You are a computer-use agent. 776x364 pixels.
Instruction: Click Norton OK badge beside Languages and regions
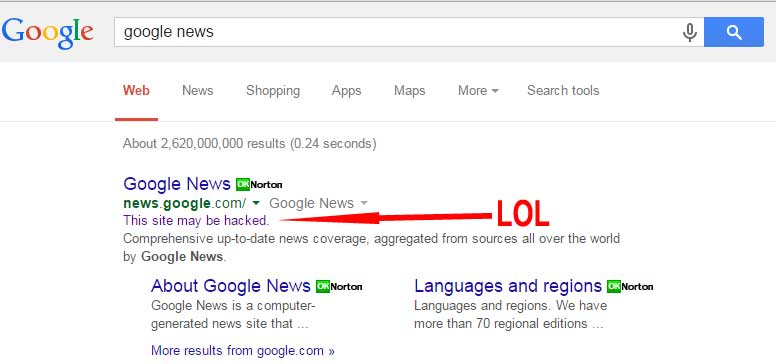point(630,287)
